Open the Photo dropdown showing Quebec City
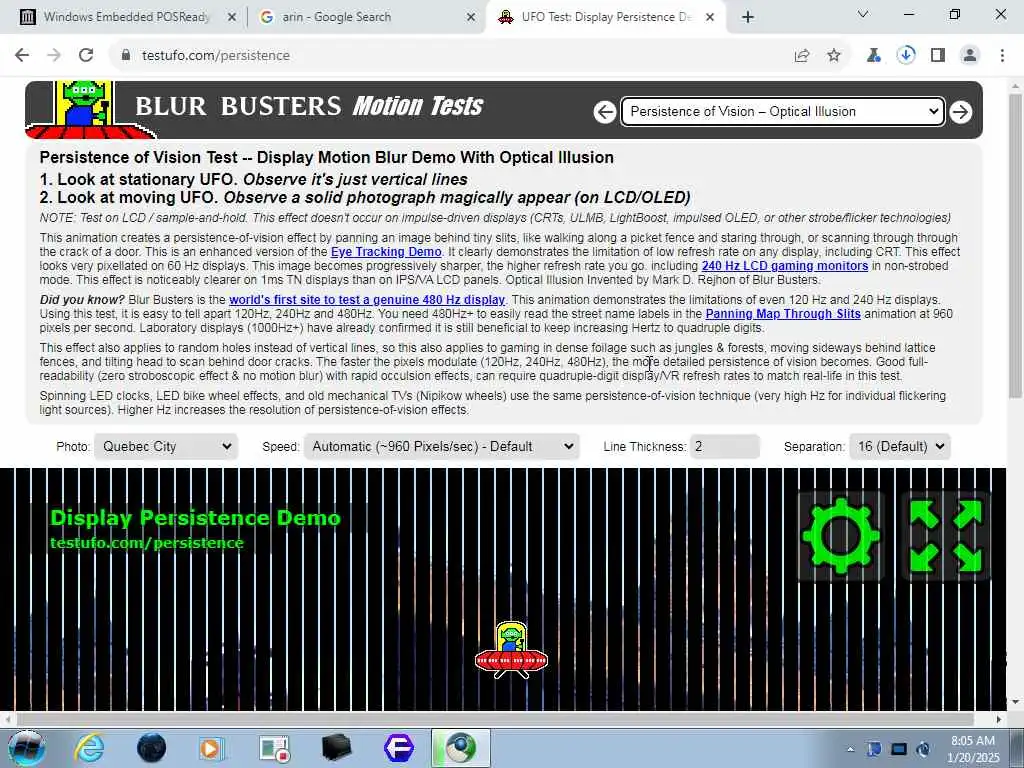1024x768 pixels. [166, 447]
